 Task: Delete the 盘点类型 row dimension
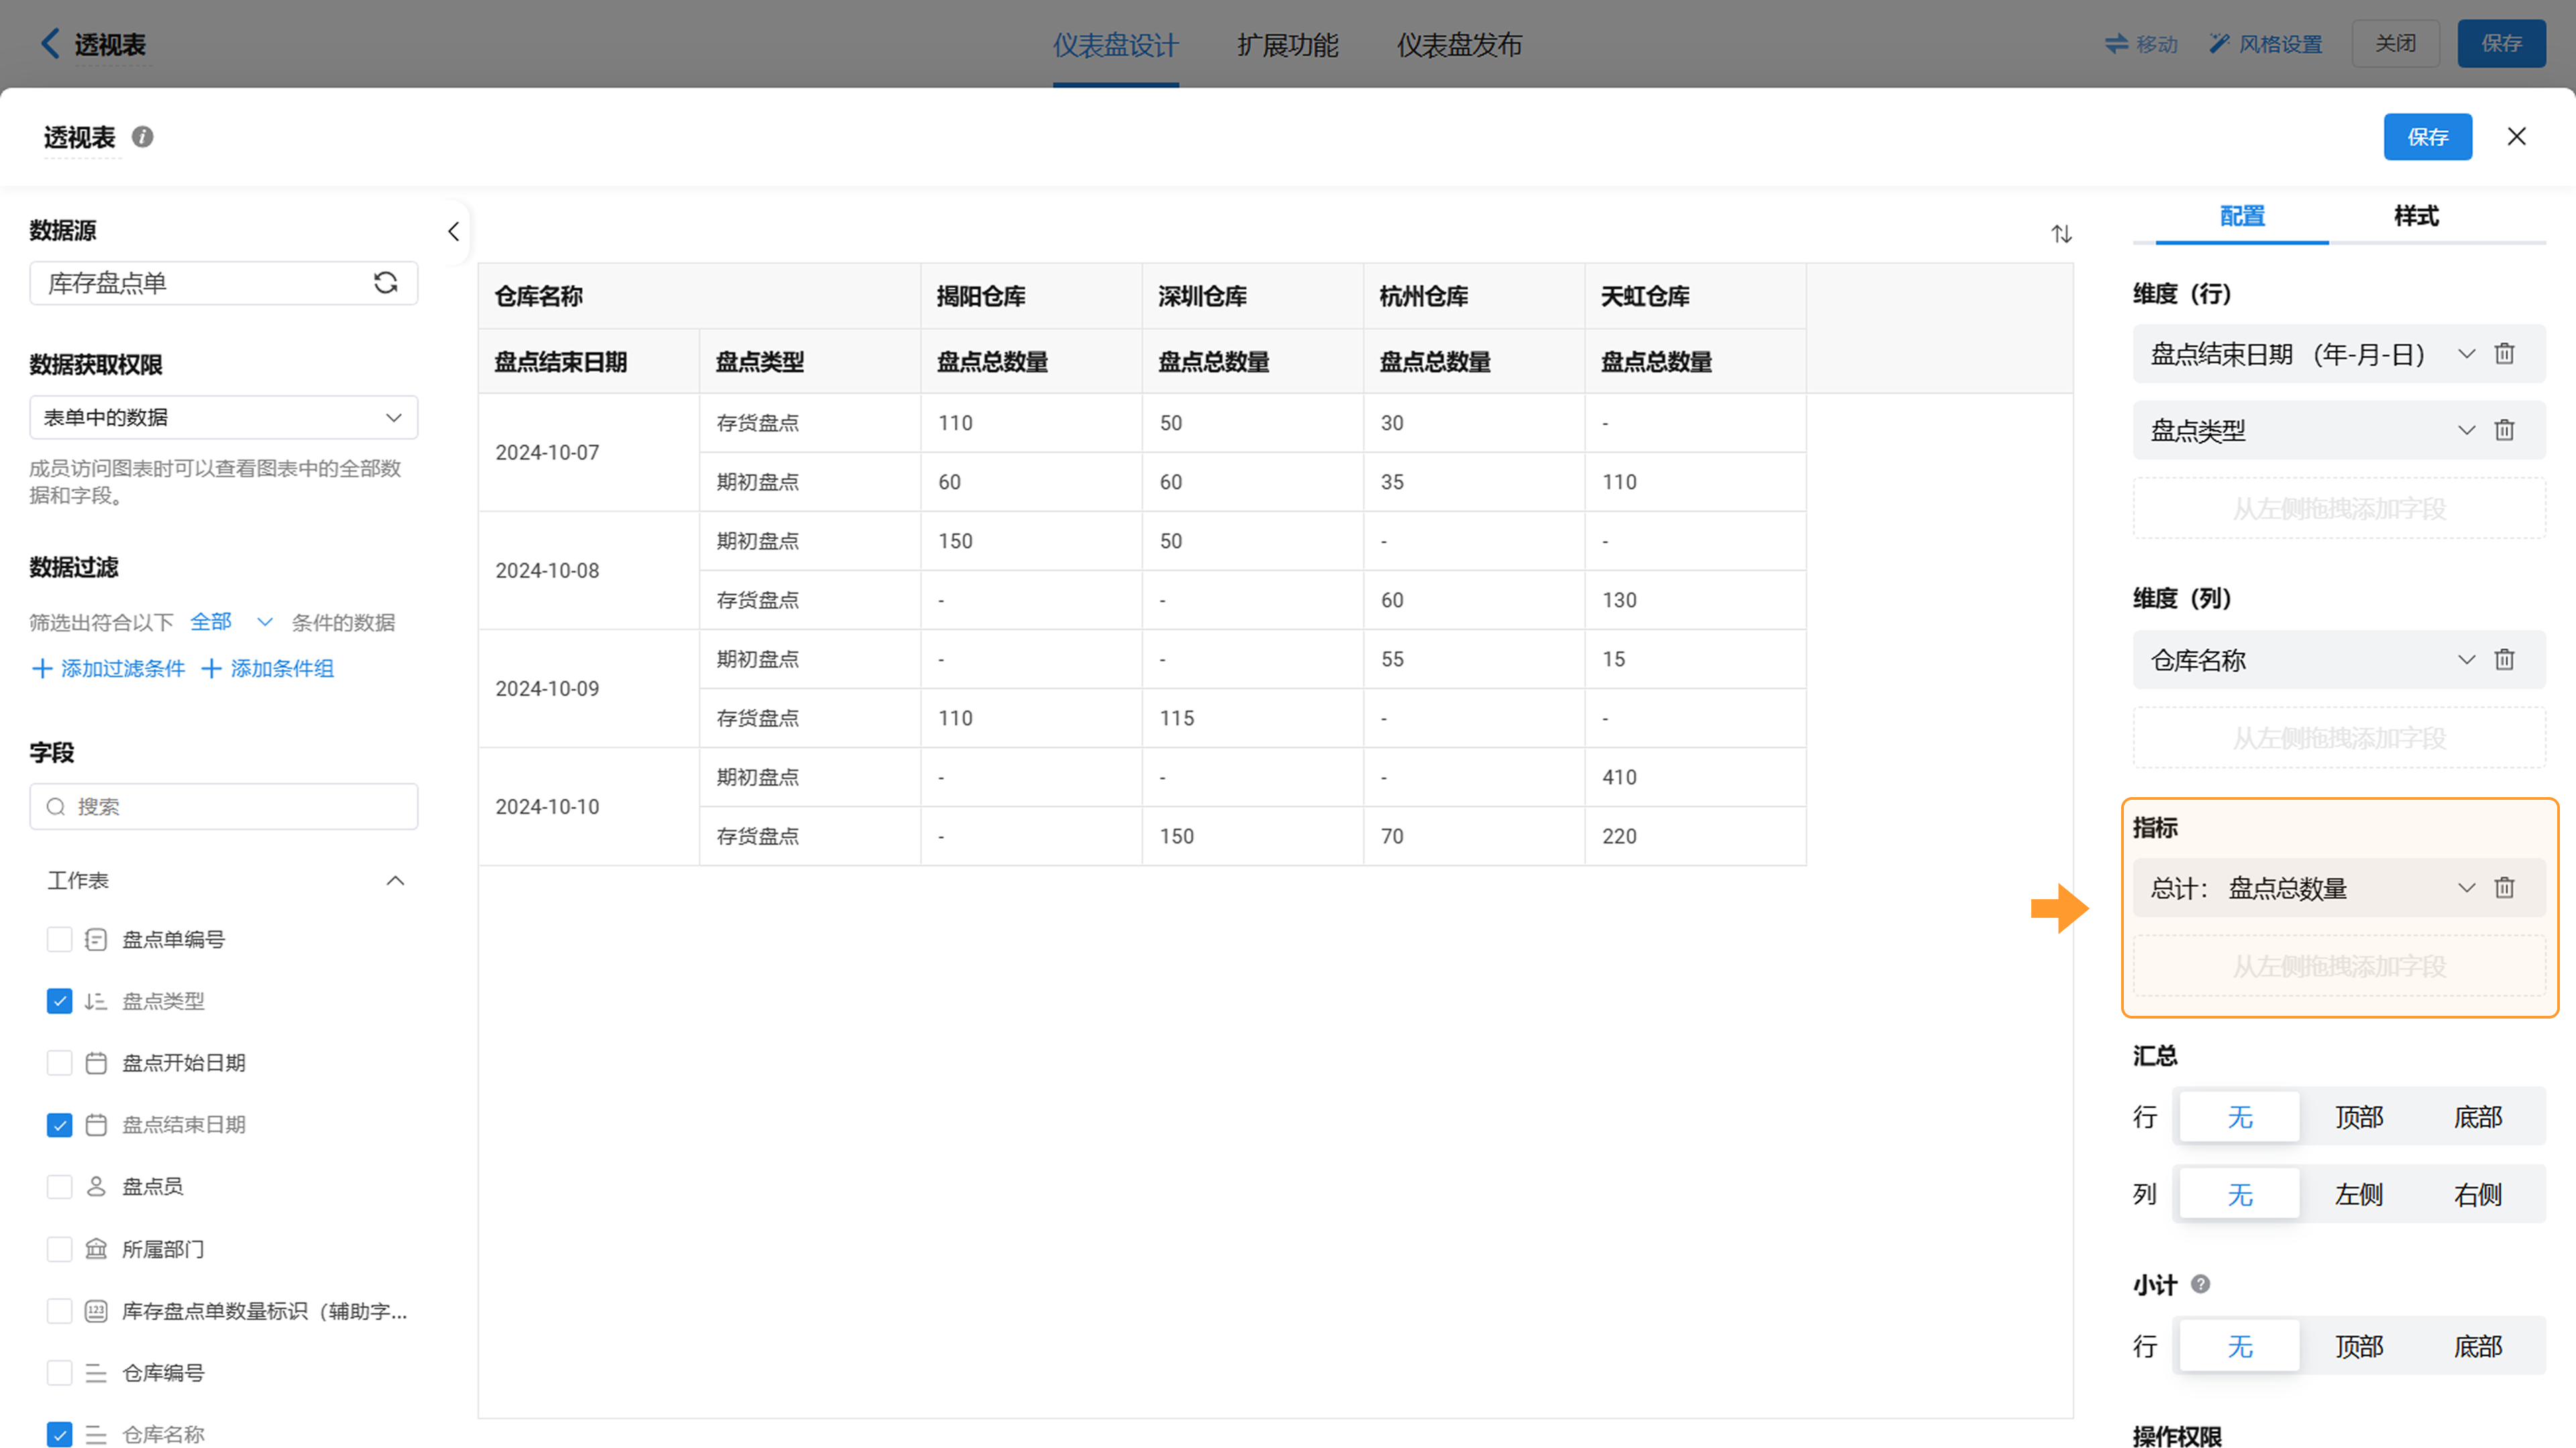(2504, 430)
